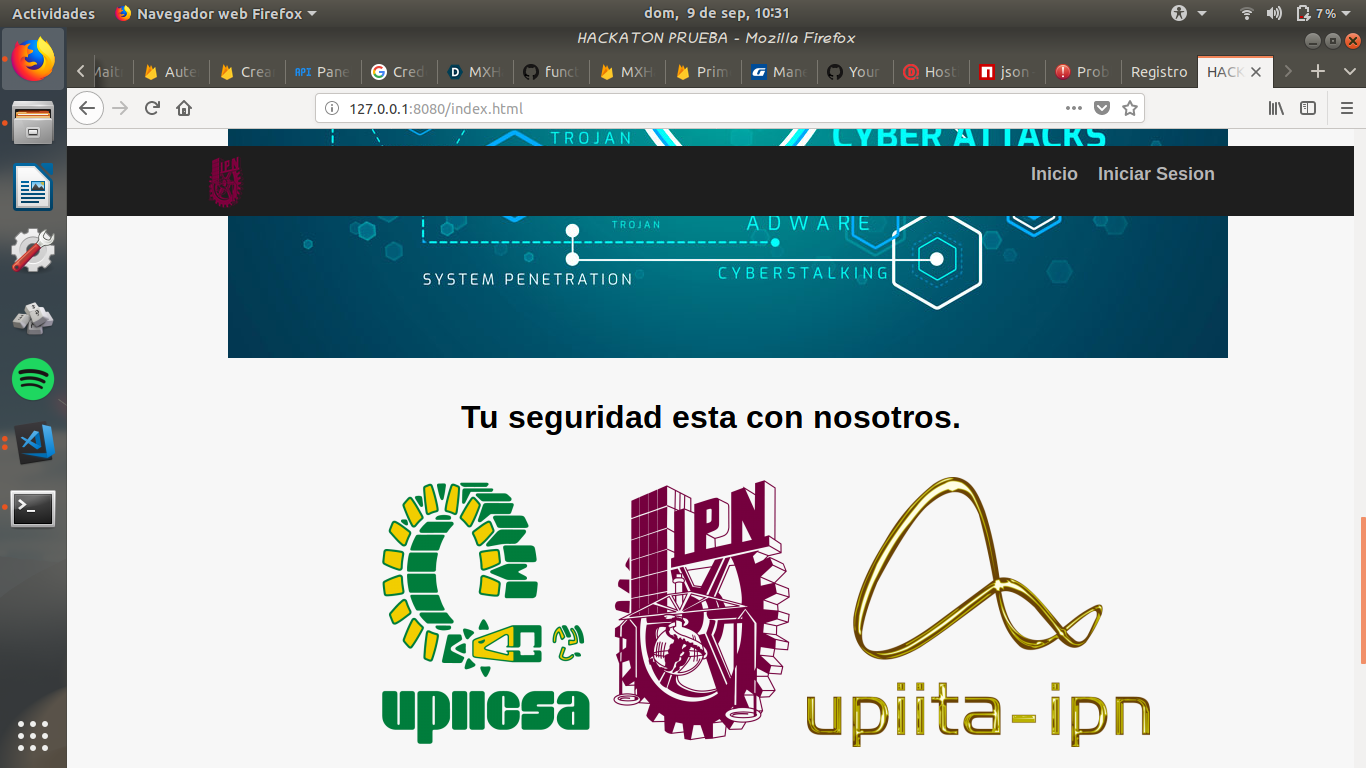Viewport: 1366px width, 768px height.
Task: Switch to the Prob tab
Action: (x=1083, y=72)
